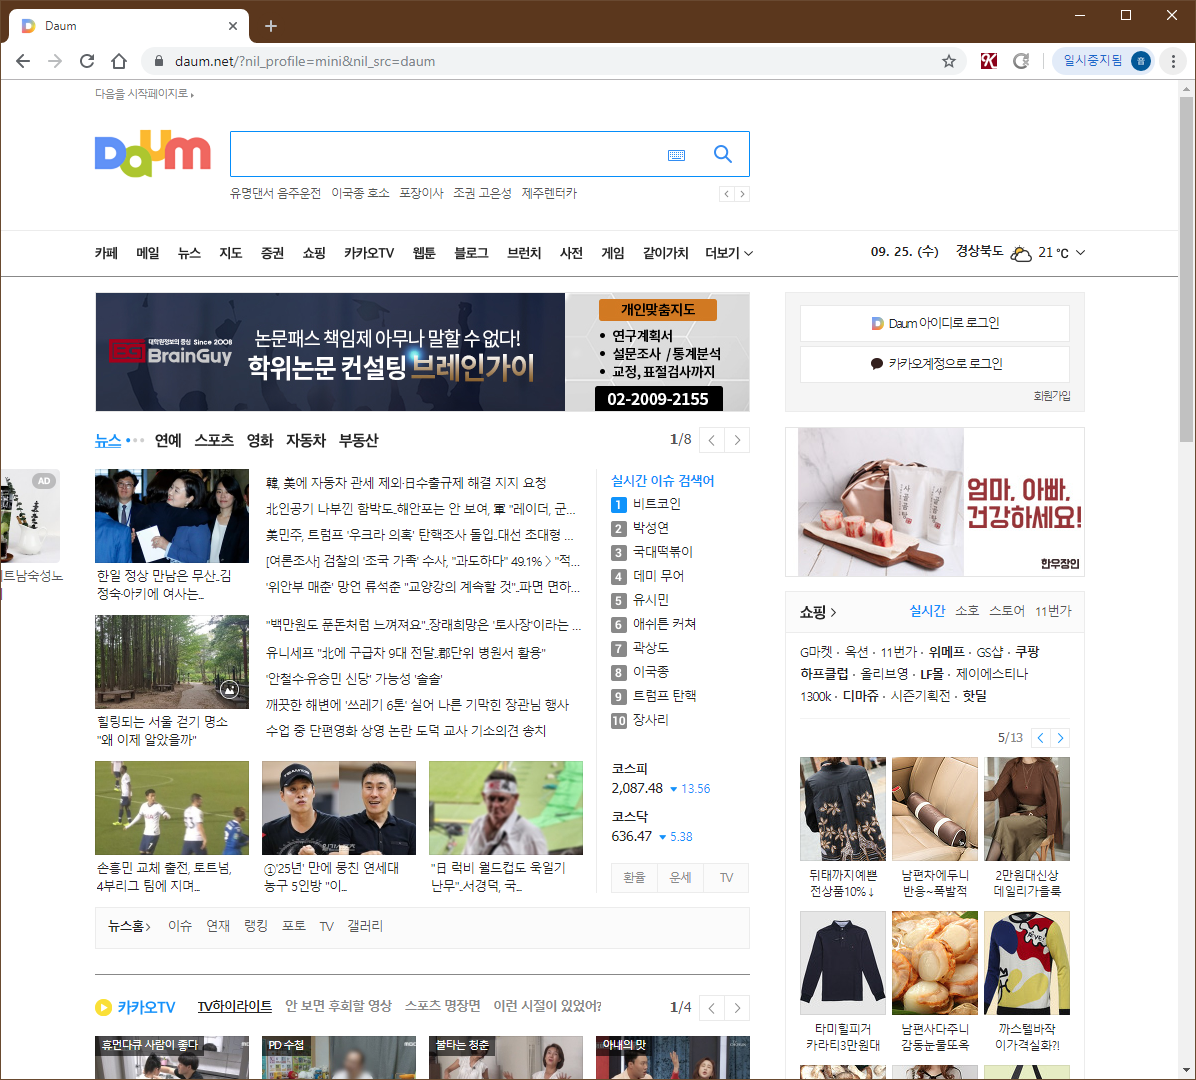This screenshot has width=1196, height=1080.
Task: Select the TV하이라이트 tab
Action: point(235,1007)
